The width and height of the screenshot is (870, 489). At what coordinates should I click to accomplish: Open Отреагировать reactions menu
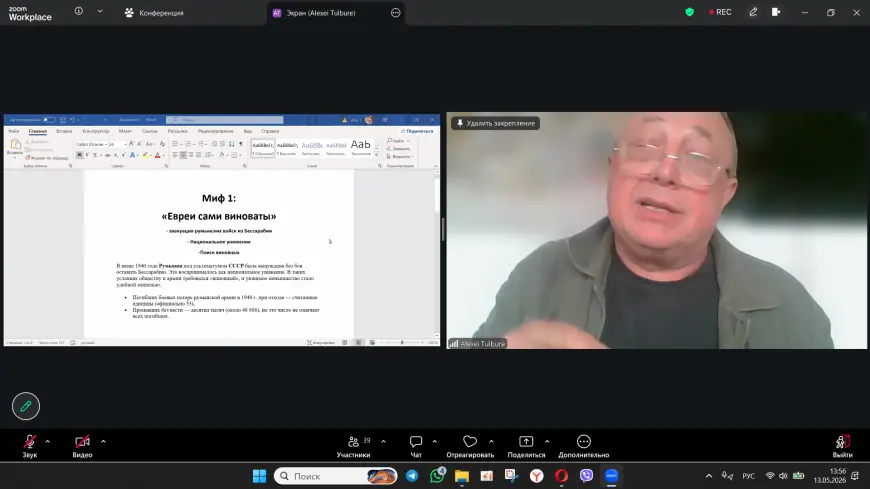click(x=470, y=446)
